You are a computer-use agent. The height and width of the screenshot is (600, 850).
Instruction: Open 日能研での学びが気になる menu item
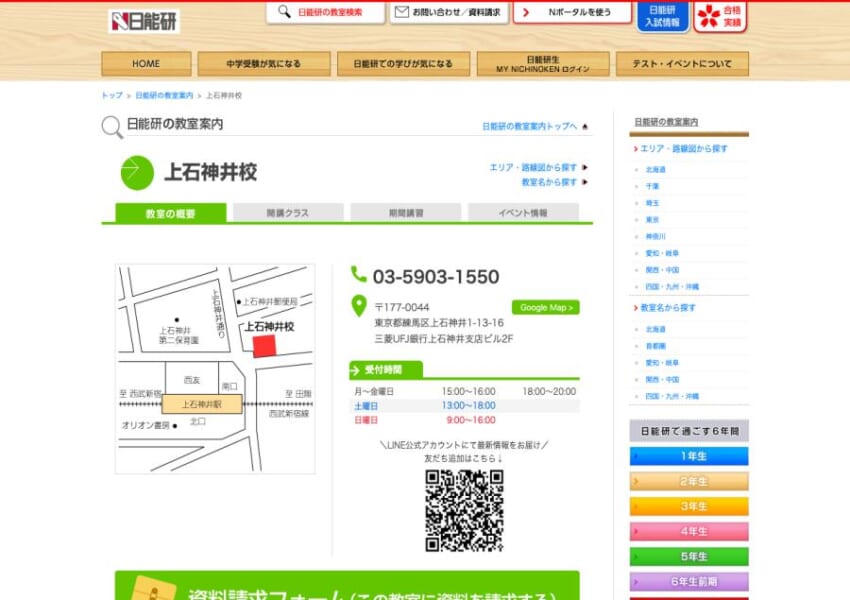tap(403, 64)
